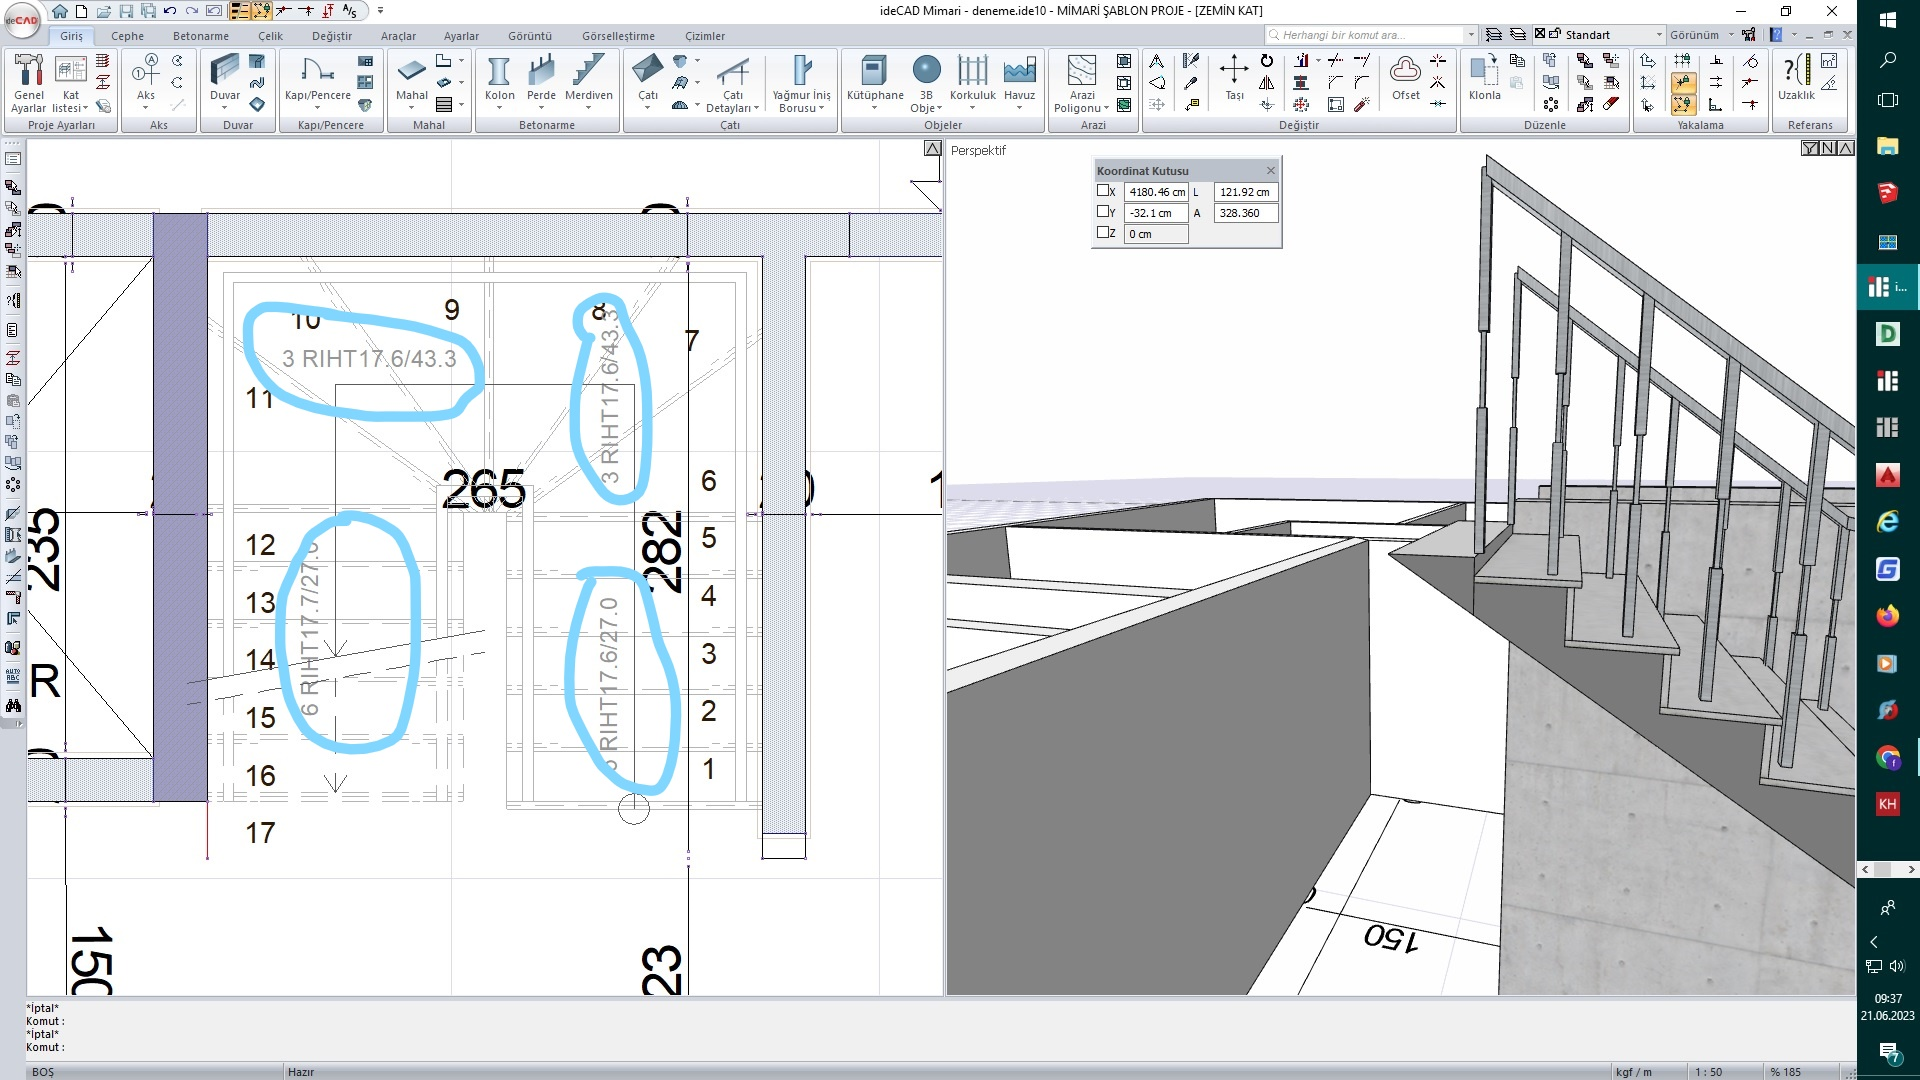Select the Klonla clone tool
This screenshot has height=1080, width=1920.
pyautogui.click(x=1484, y=78)
